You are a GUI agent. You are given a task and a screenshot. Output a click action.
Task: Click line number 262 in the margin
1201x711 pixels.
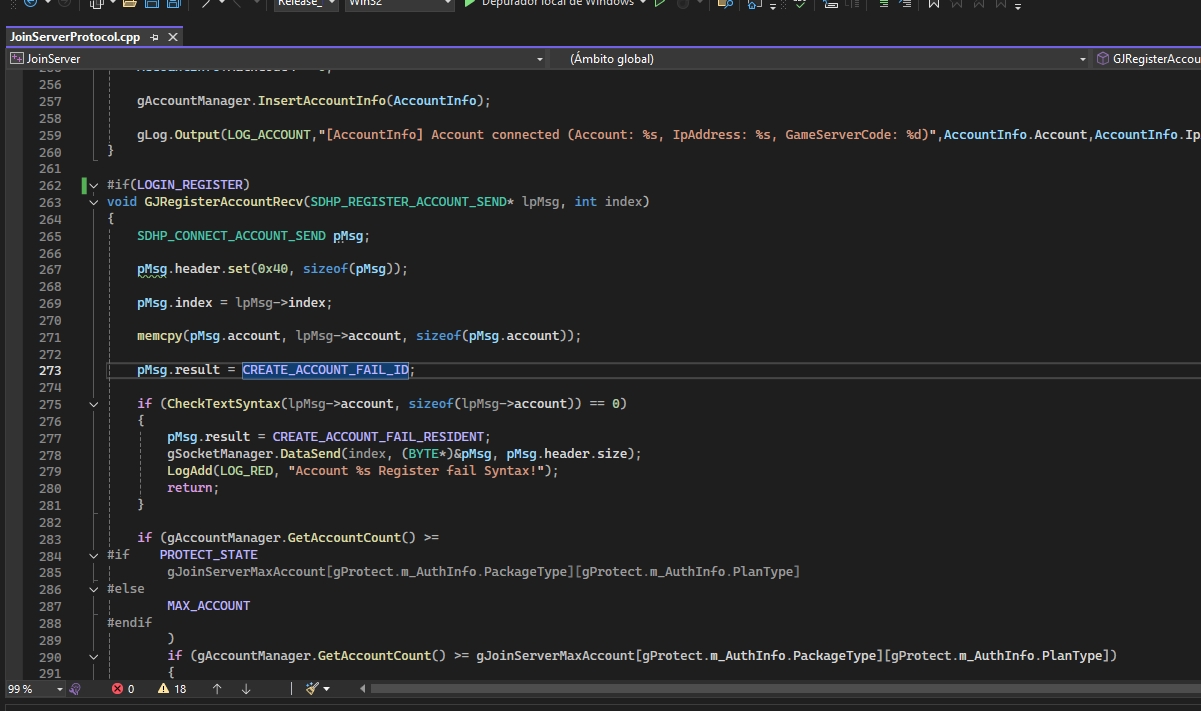point(49,185)
